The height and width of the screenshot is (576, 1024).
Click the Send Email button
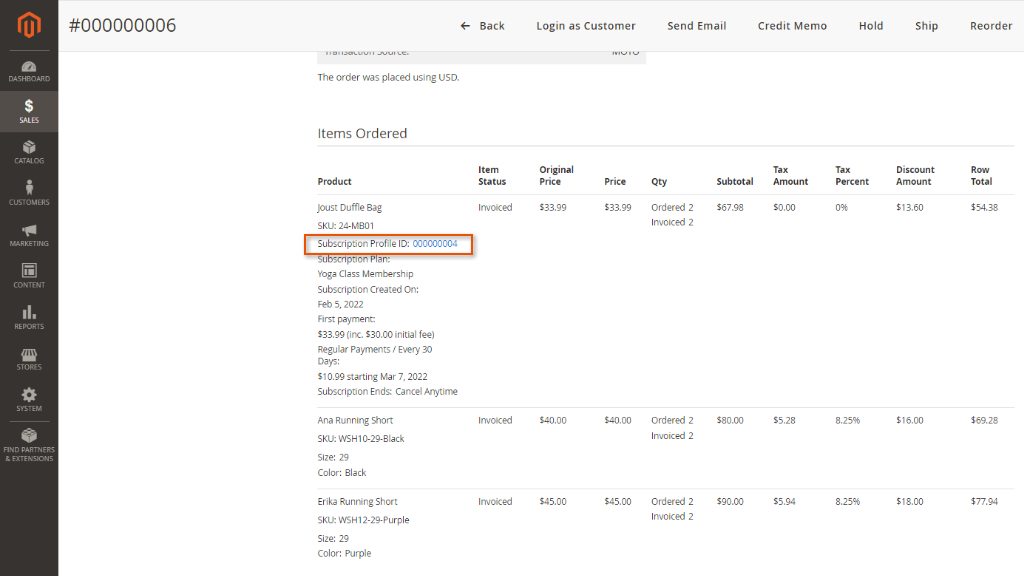tap(696, 25)
